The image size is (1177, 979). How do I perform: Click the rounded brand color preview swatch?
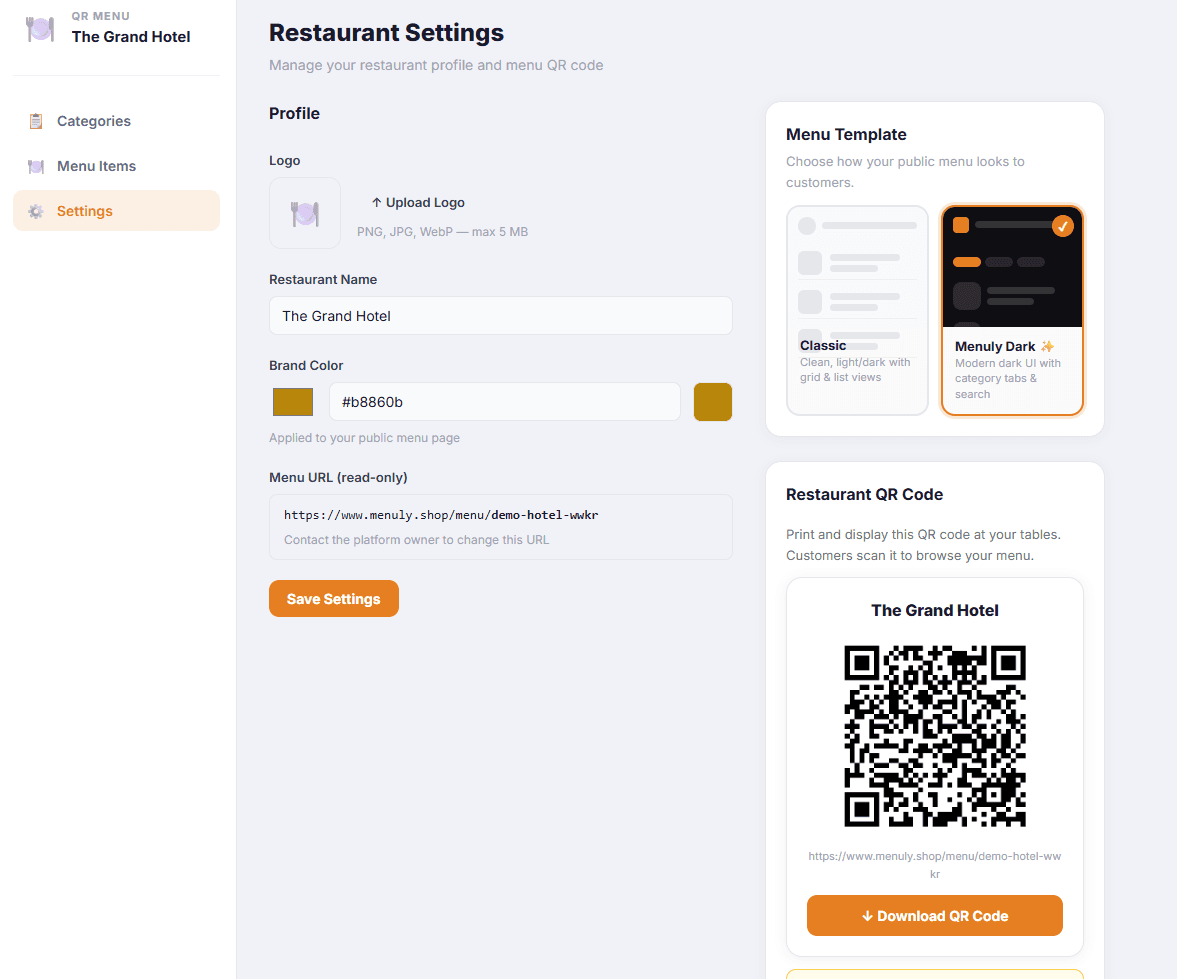[x=712, y=402]
